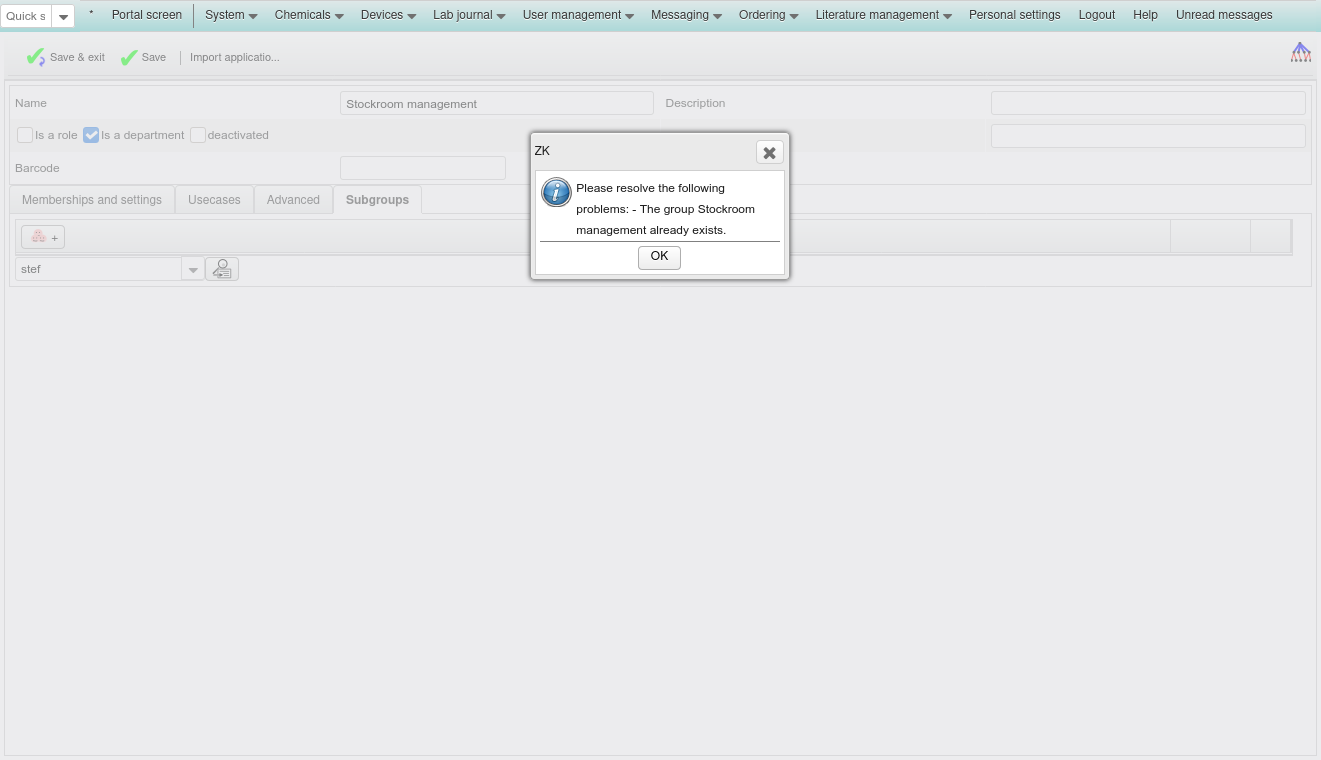The height and width of the screenshot is (760, 1321).
Task: Click the hierarchy tree icon at top right
Action: pos(1300,53)
